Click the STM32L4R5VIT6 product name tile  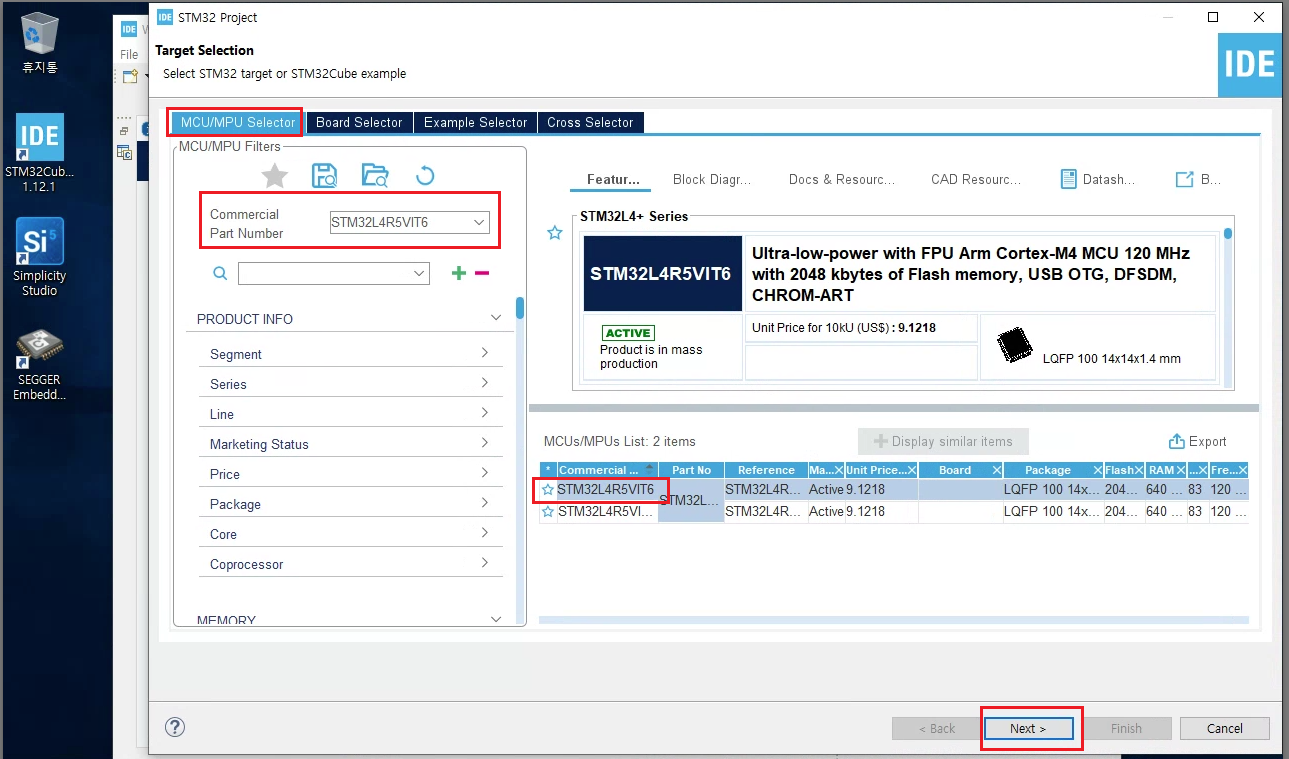tap(662, 273)
